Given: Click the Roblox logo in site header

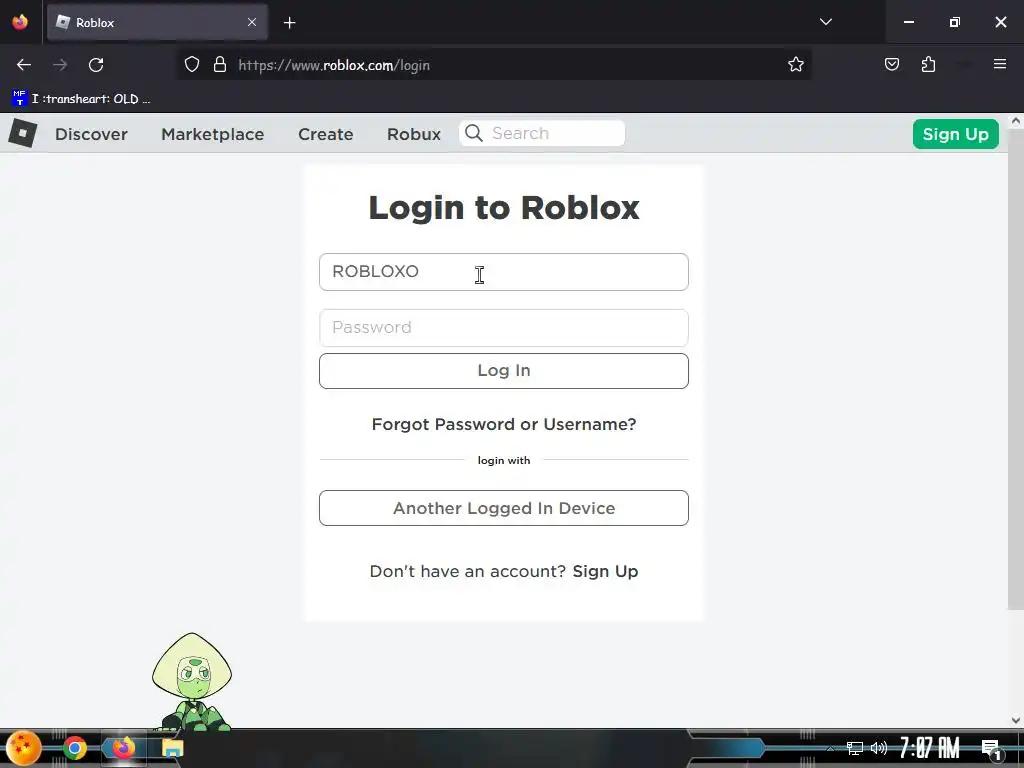Looking at the screenshot, I should [22, 133].
